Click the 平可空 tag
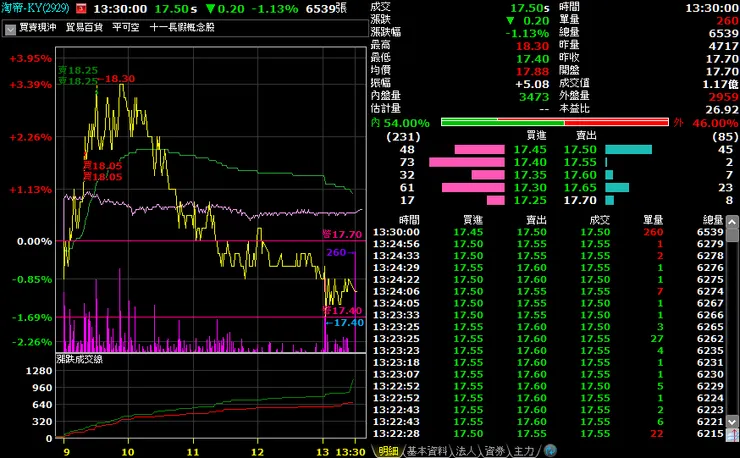The height and width of the screenshot is (458, 740). pyautogui.click(x=126, y=27)
